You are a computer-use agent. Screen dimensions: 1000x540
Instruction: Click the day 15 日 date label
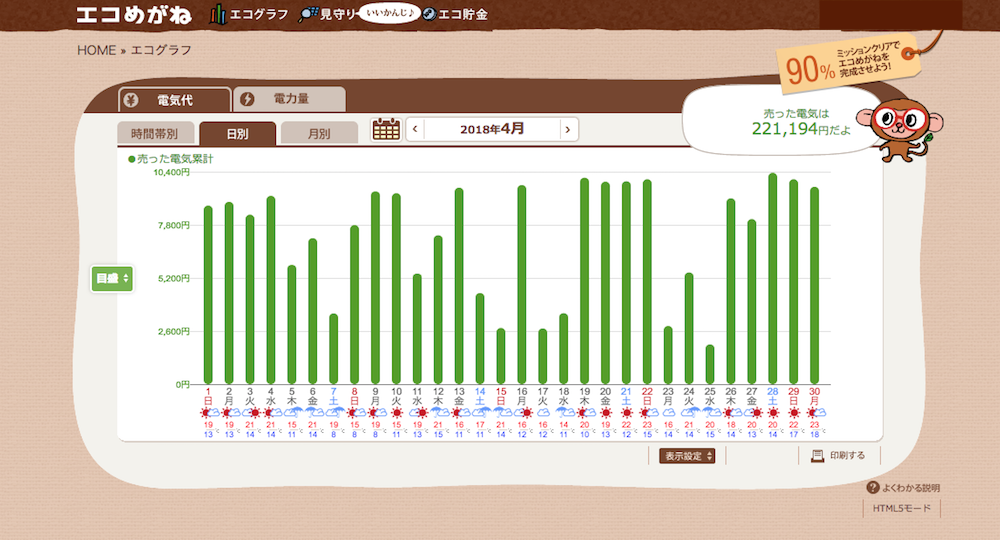(501, 396)
